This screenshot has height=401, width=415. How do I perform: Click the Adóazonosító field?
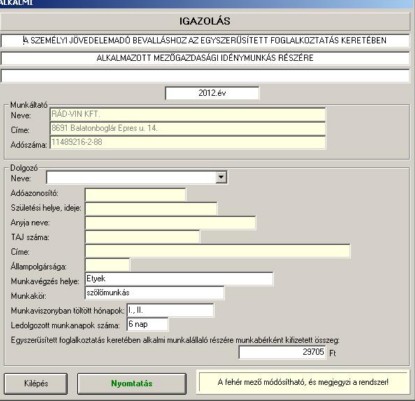(x=135, y=195)
